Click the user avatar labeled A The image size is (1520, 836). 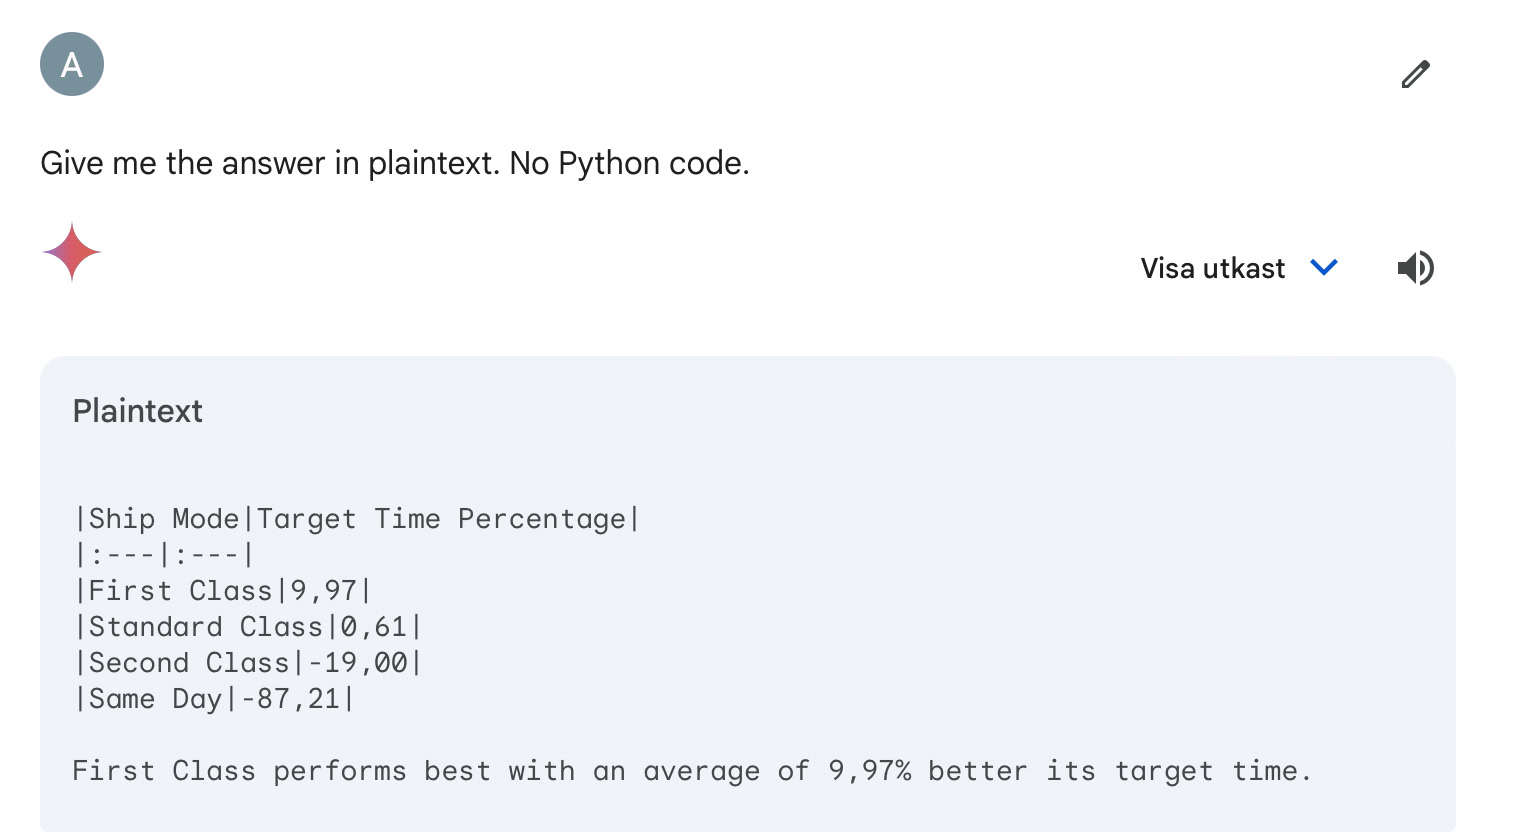(x=72, y=64)
